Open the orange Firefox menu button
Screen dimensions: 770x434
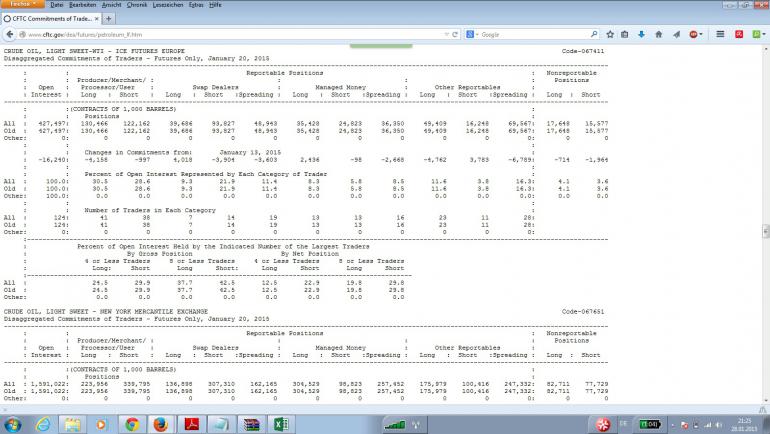tap(20, 5)
